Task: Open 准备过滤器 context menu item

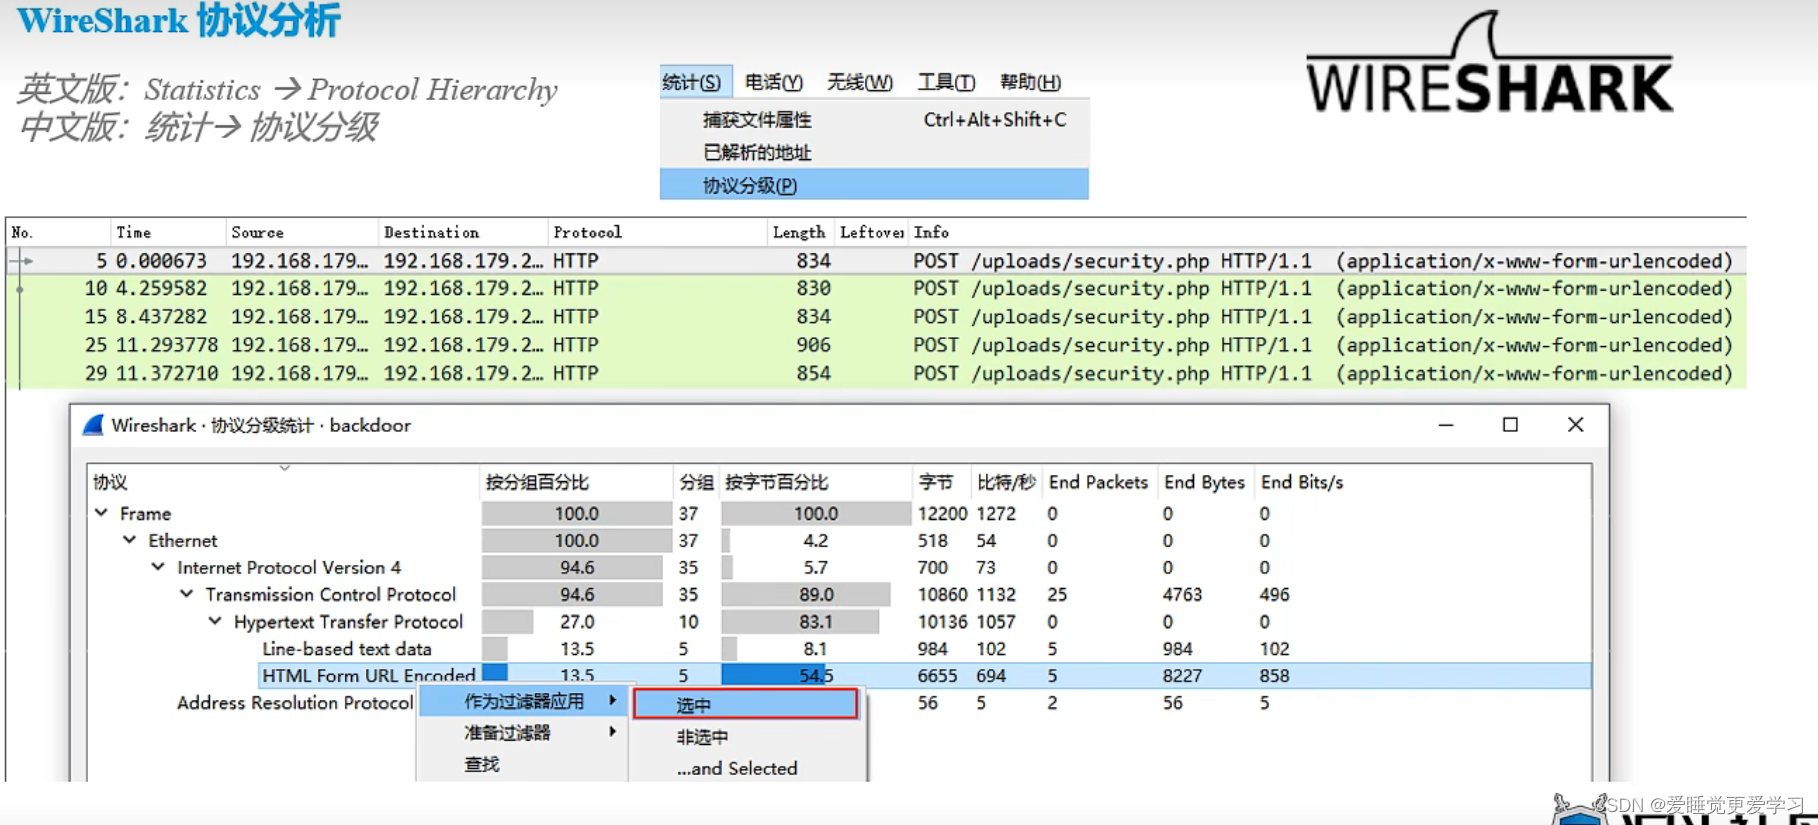Action: [523, 733]
